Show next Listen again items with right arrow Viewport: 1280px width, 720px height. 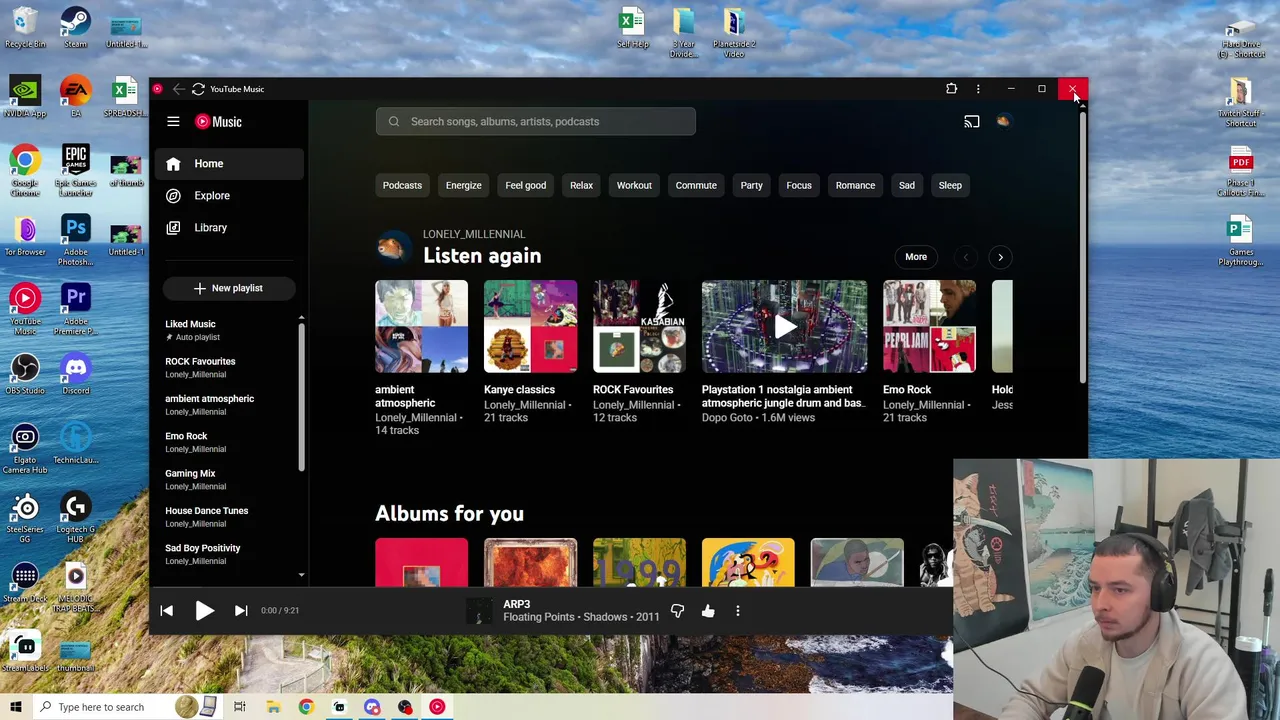(x=1000, y=257)
